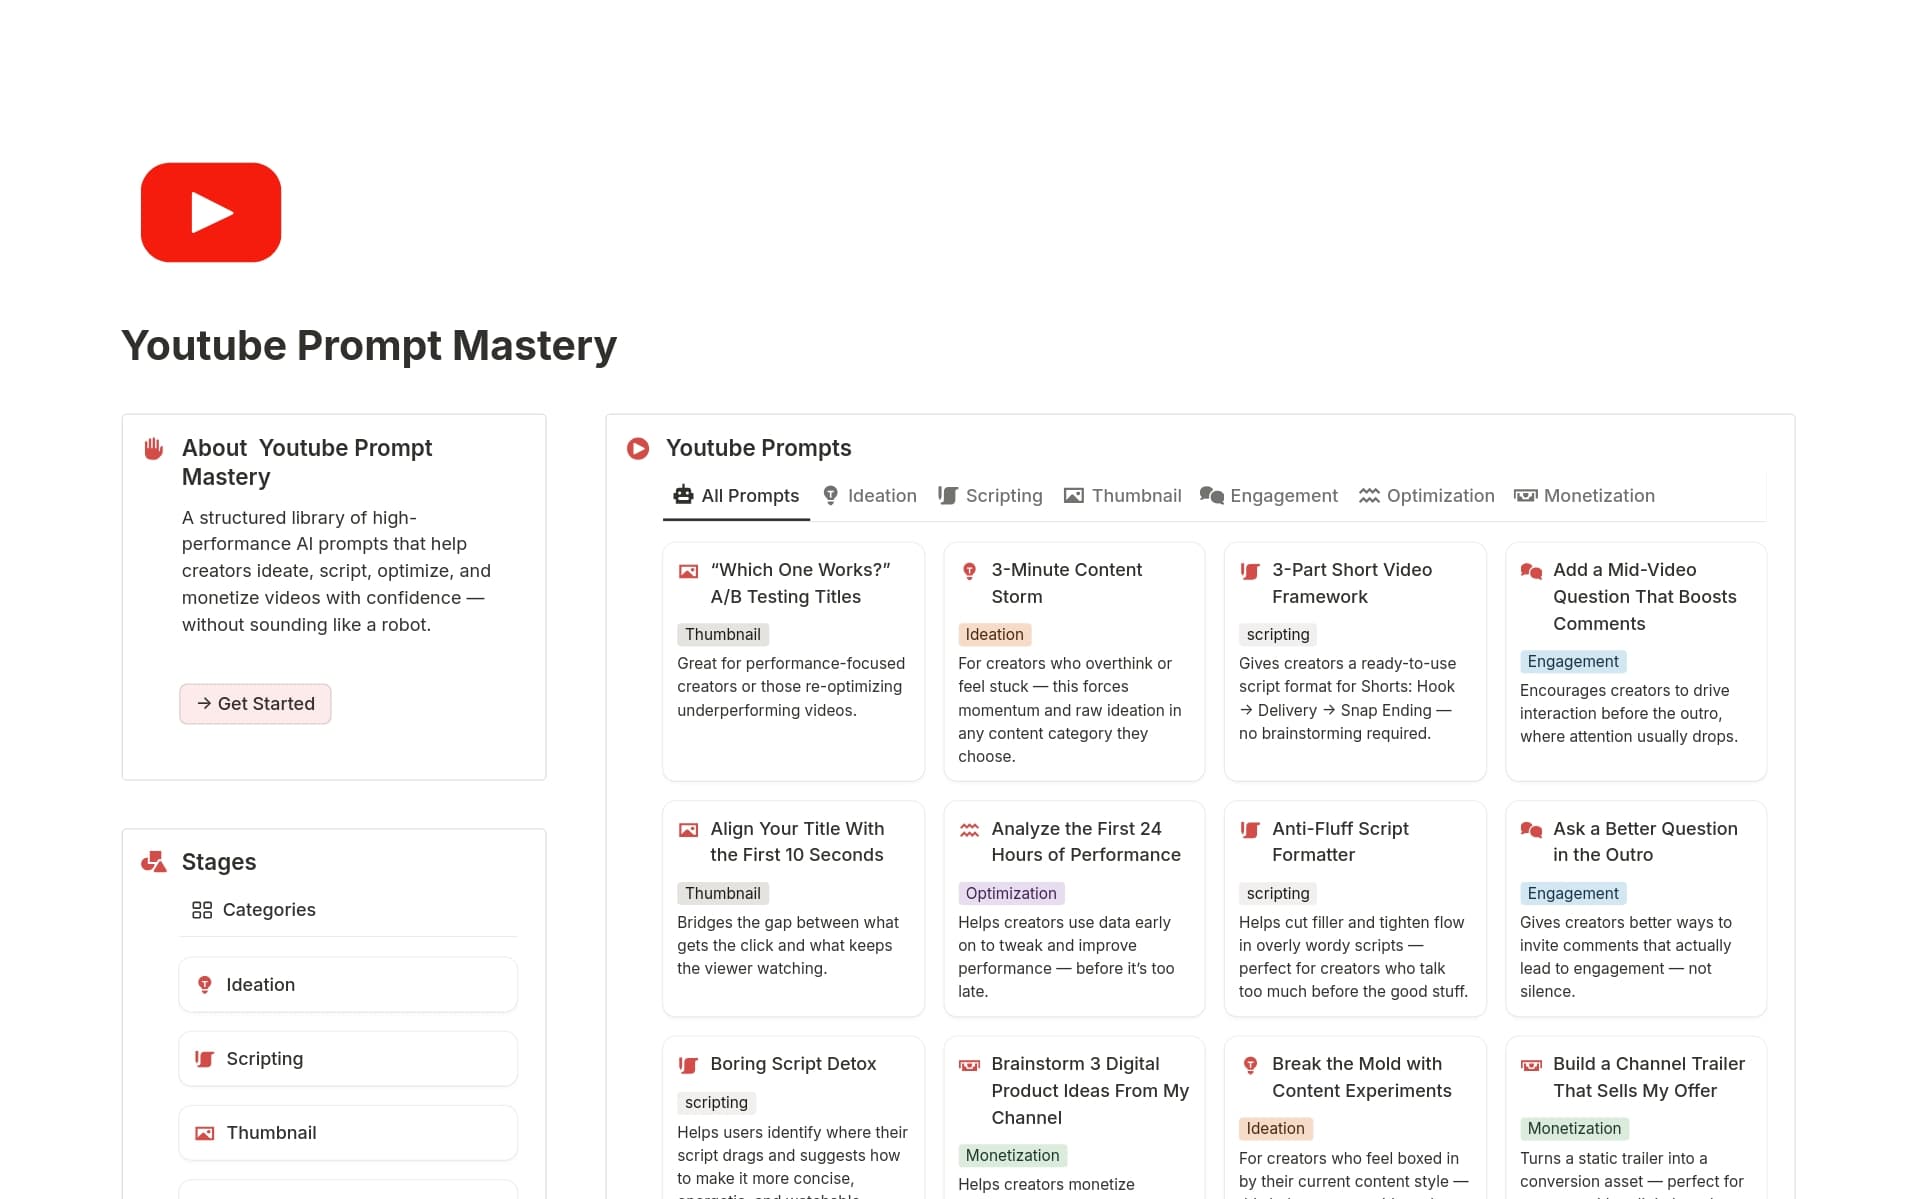The width and height of the screenshot is (1920, 1199).
Task: Click the Categories grid icon
Action: pos(202,909)
